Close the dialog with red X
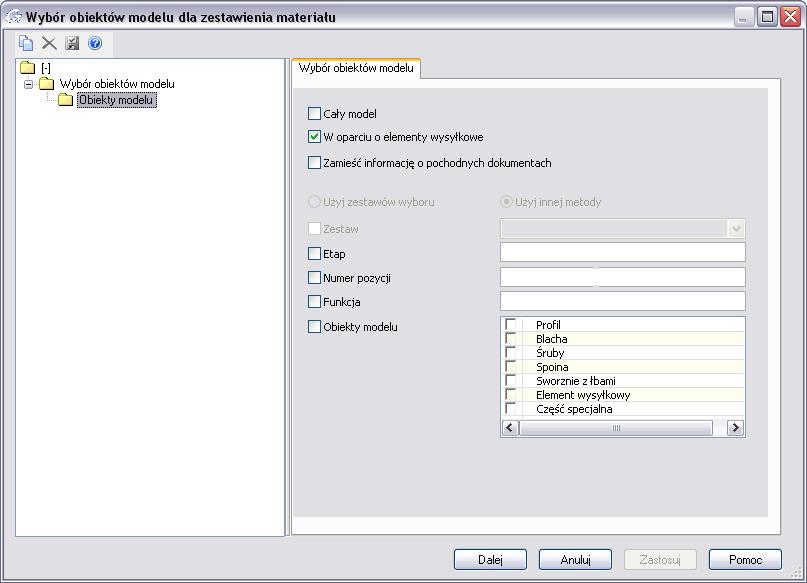 point(791,17)
